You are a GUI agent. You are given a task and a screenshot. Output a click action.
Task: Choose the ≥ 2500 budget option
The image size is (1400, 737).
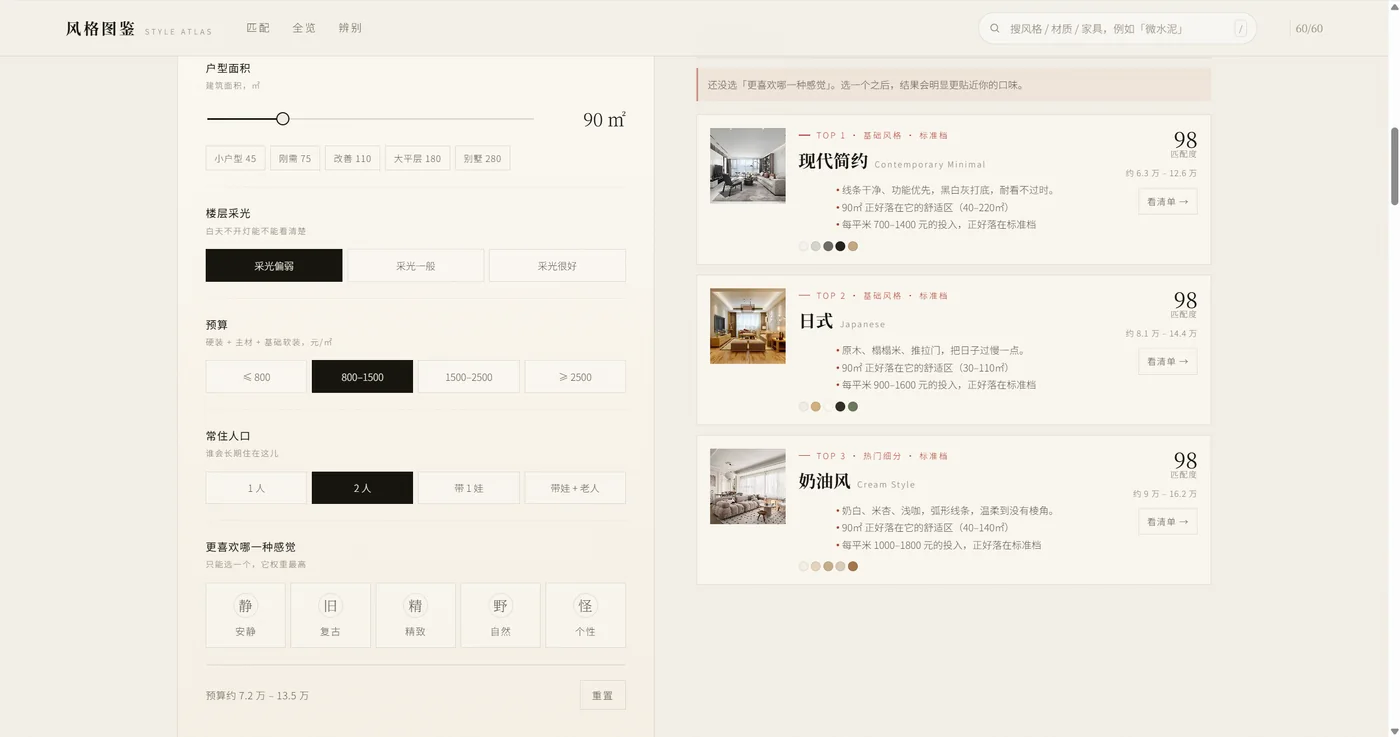point(575,377)
